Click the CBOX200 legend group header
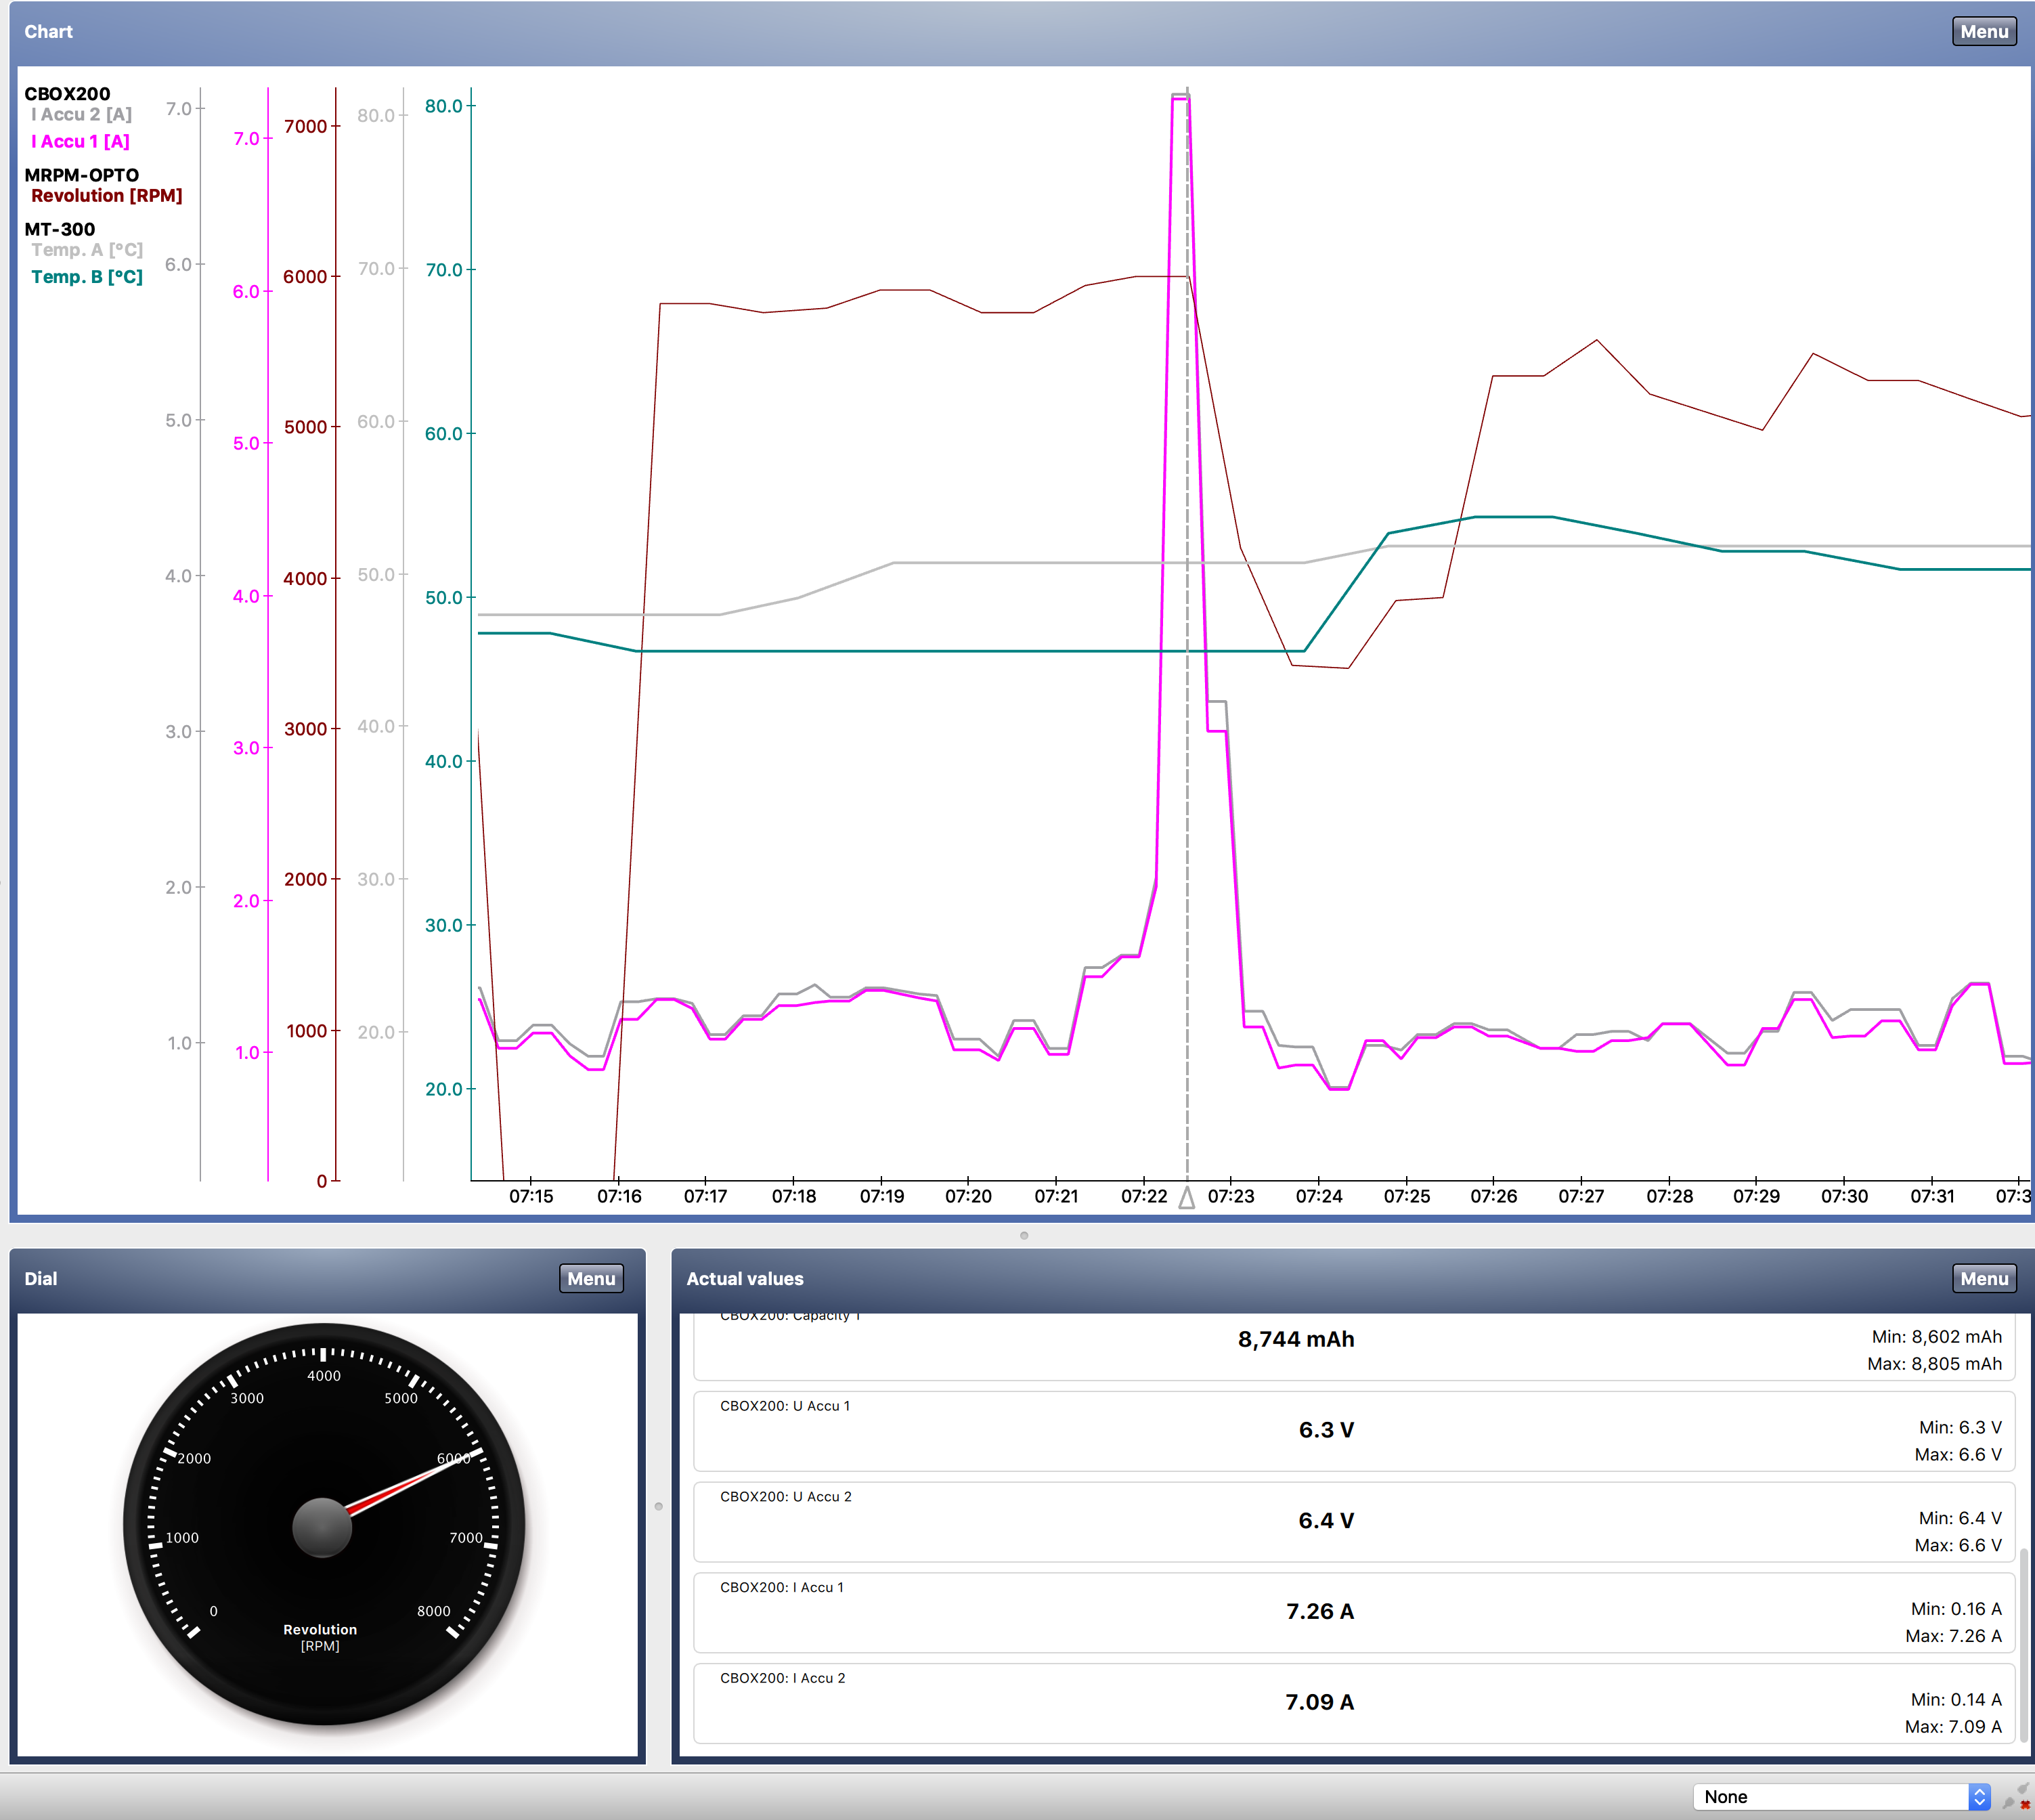The width and height of the screenshot is (2035, 1820). pyautogui.click(x=67, y=94)
